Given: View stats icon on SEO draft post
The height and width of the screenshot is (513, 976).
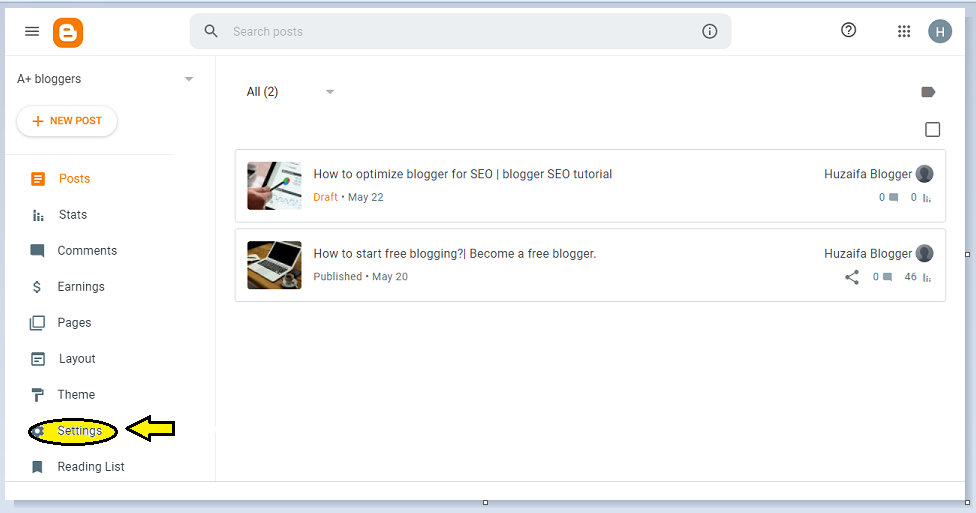Looking at the screenshot, I should pyautogui.click(x=927, y=198).
